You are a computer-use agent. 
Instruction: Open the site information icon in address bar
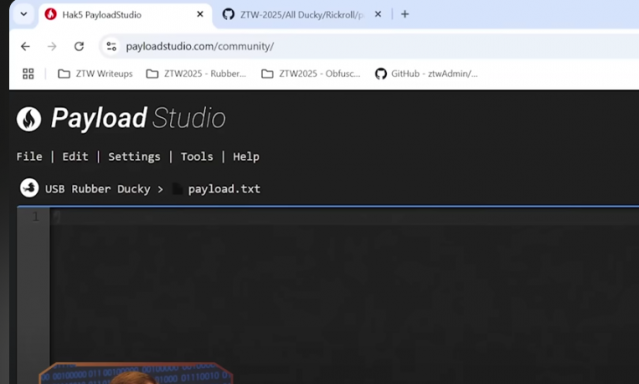pyautogui.click(x=111, y=46)
